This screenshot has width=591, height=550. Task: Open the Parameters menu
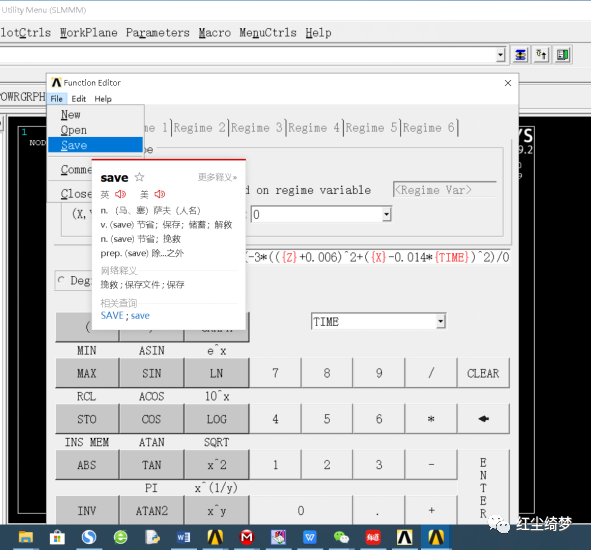(158, 33)
